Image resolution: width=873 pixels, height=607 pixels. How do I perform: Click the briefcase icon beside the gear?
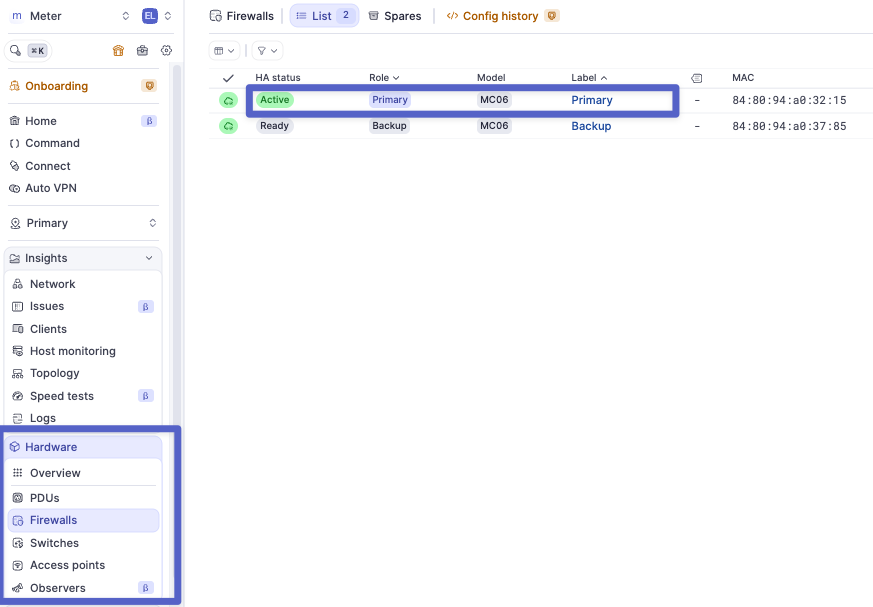point(142,50)
